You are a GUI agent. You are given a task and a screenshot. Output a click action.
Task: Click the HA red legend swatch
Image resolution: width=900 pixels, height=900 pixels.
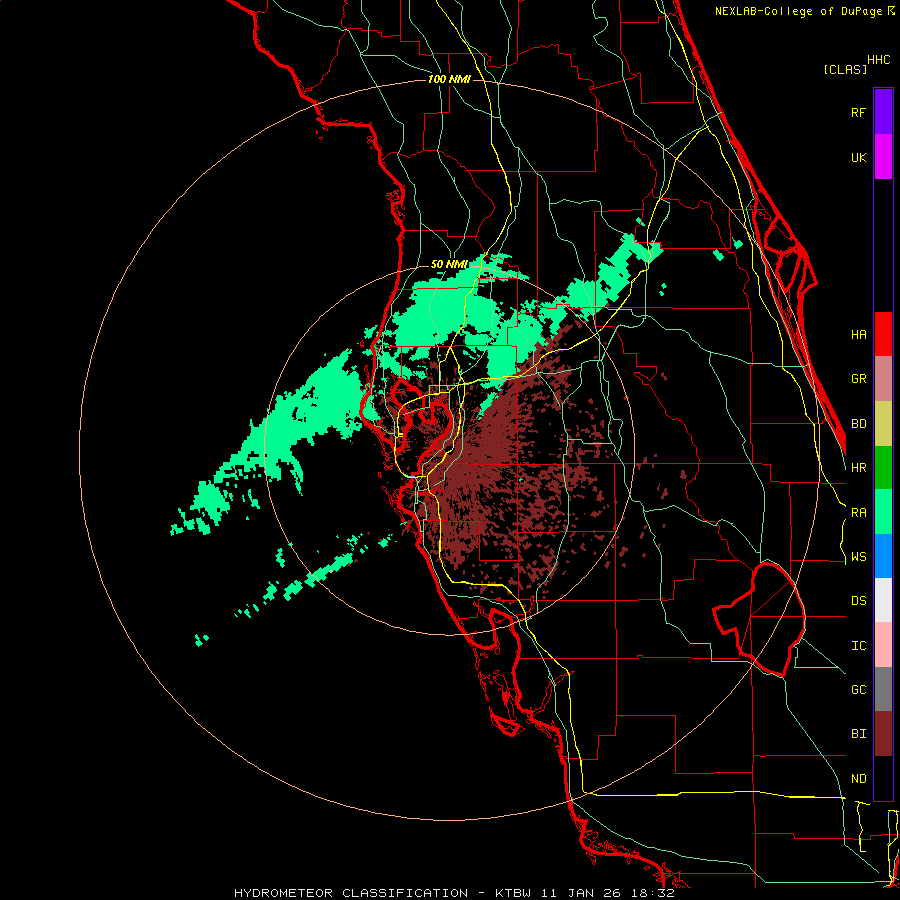point(883,334)
